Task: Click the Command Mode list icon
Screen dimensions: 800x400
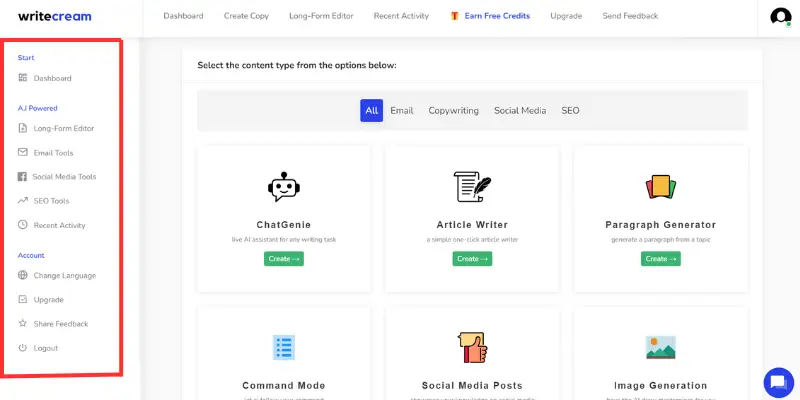Action: (284, 347)
